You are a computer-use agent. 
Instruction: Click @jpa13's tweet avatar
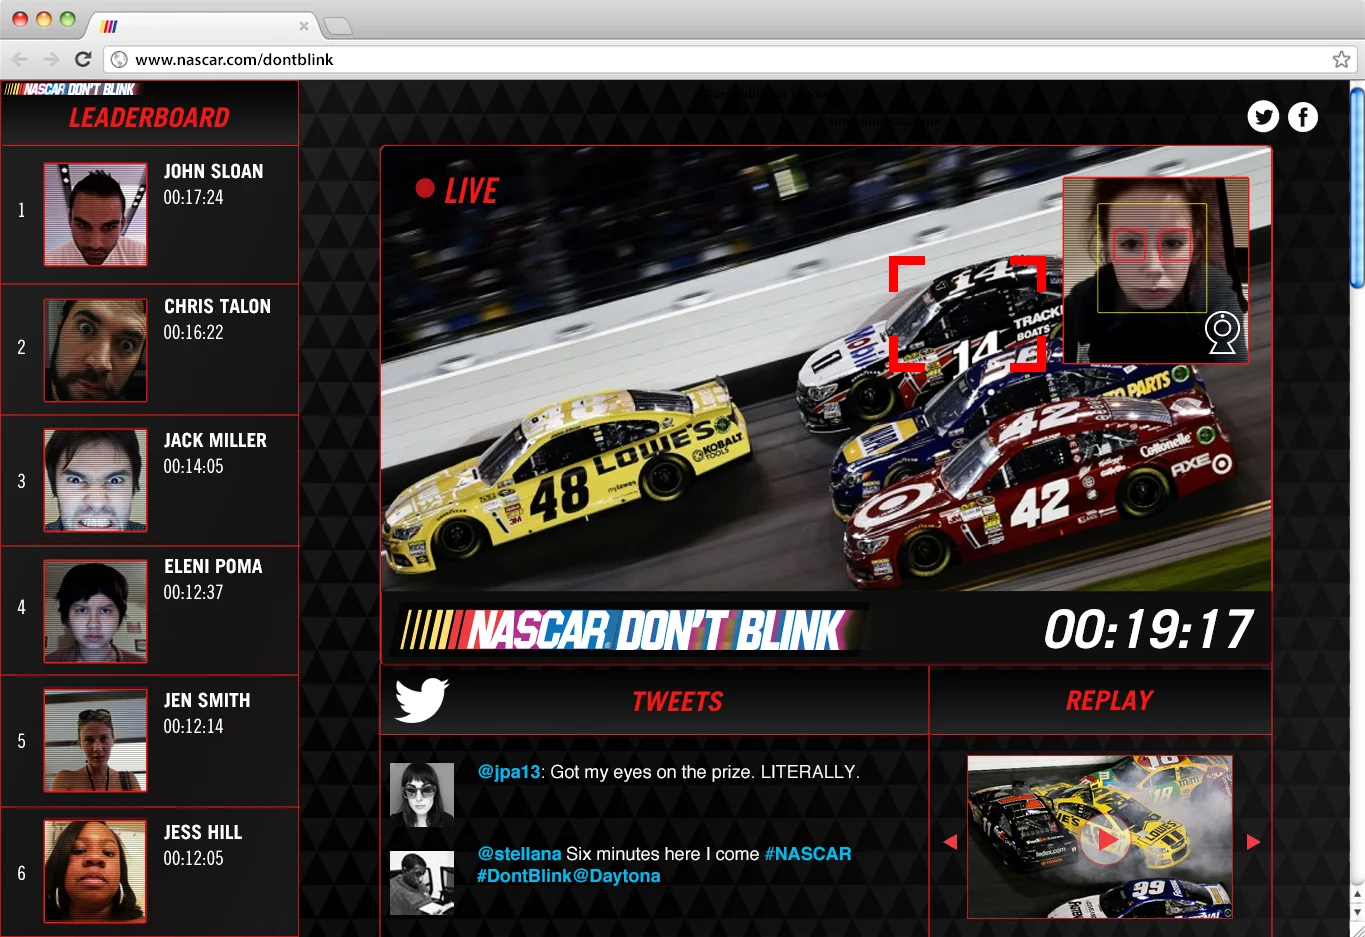point(421,795)
